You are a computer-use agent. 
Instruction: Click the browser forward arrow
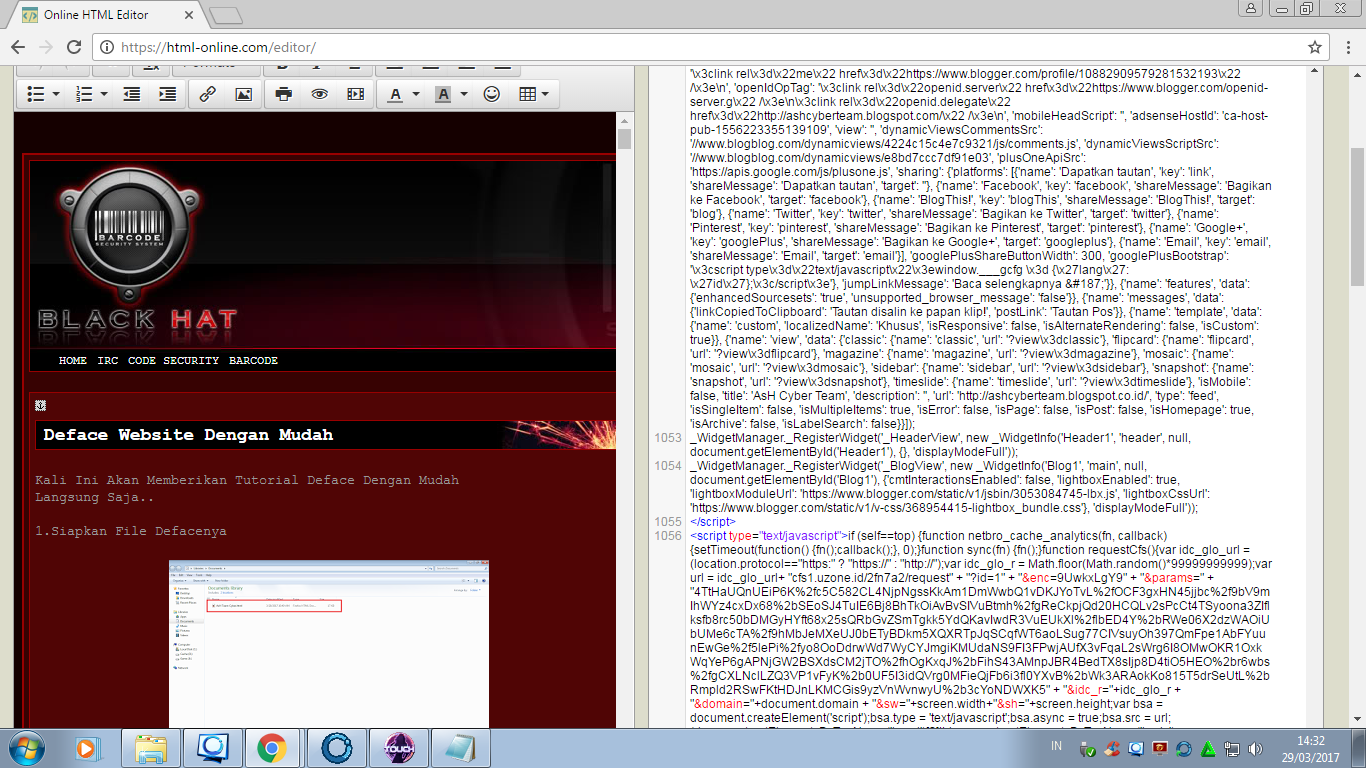(46, 47)
